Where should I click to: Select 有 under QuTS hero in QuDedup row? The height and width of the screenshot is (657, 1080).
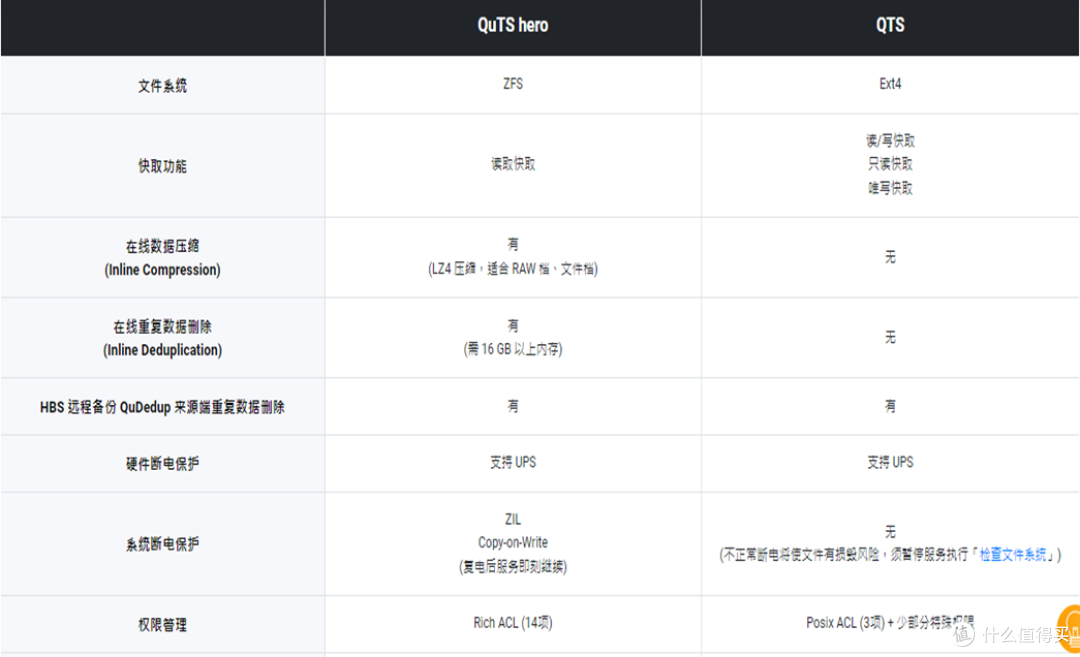click(x=512, y=406)
